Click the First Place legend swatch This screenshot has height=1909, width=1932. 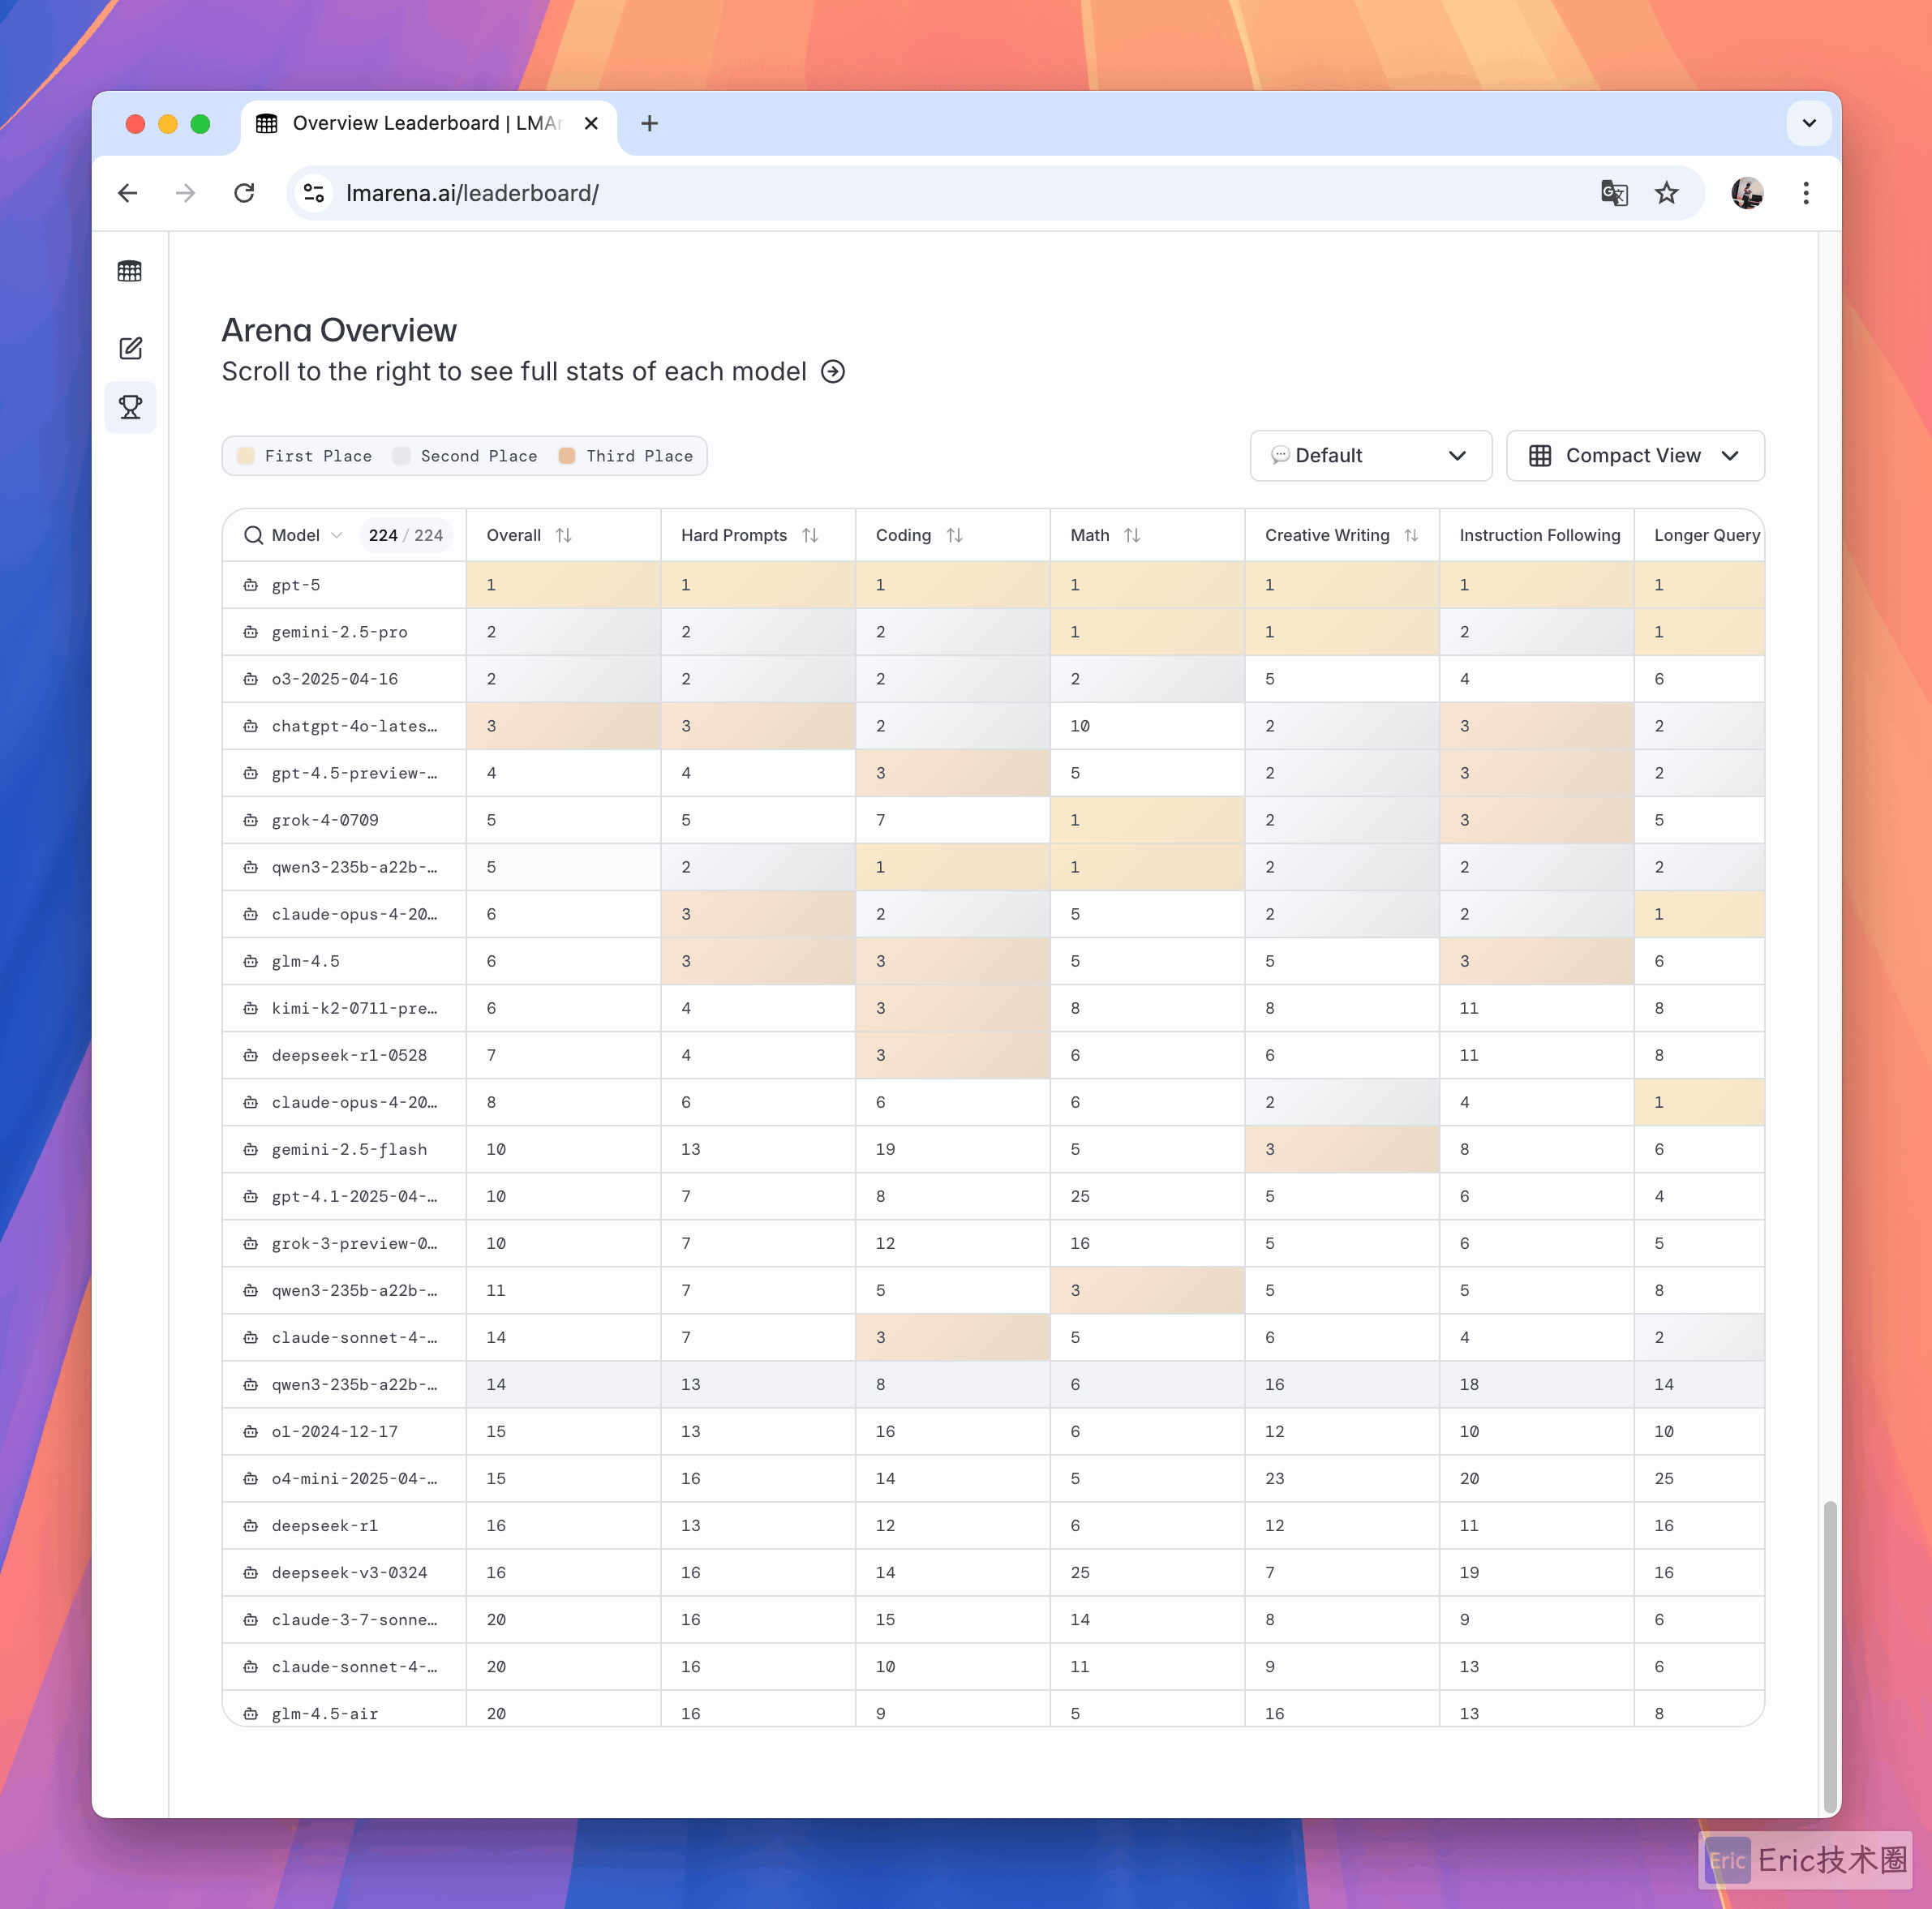click(x=246, y=455)
